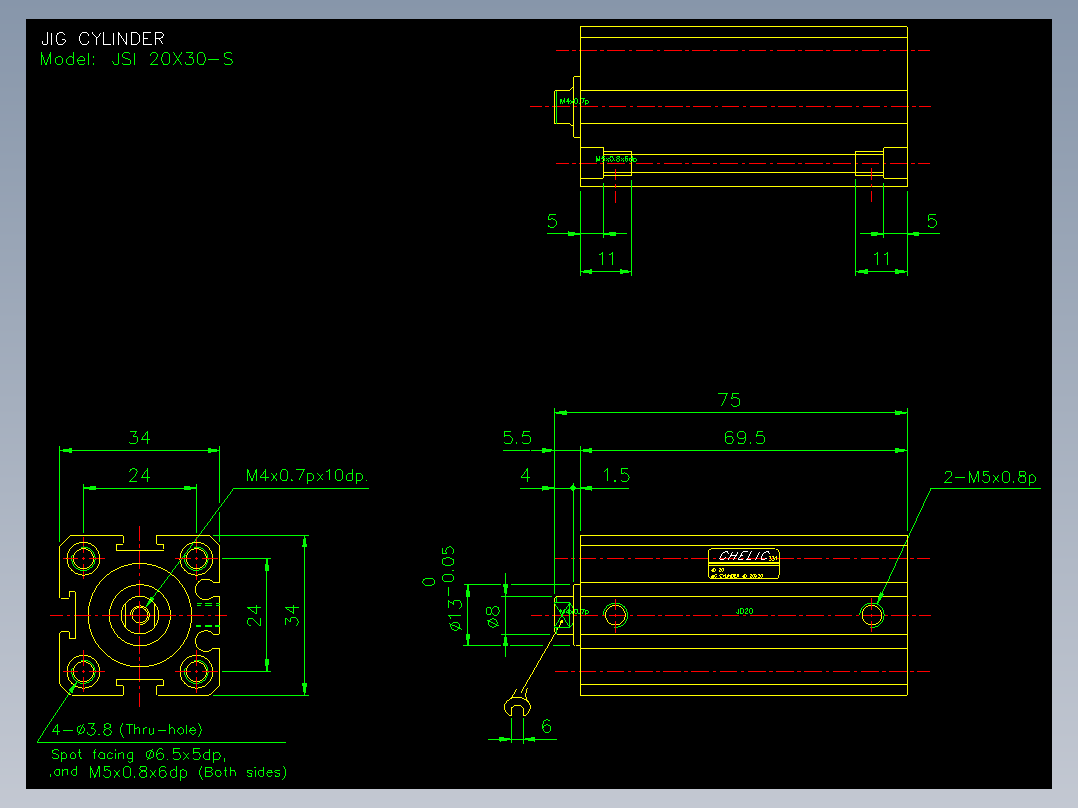Select the right 5 dimension in the top view
The width and height of the screenshot is (1078, 808).
coord(932,221)
